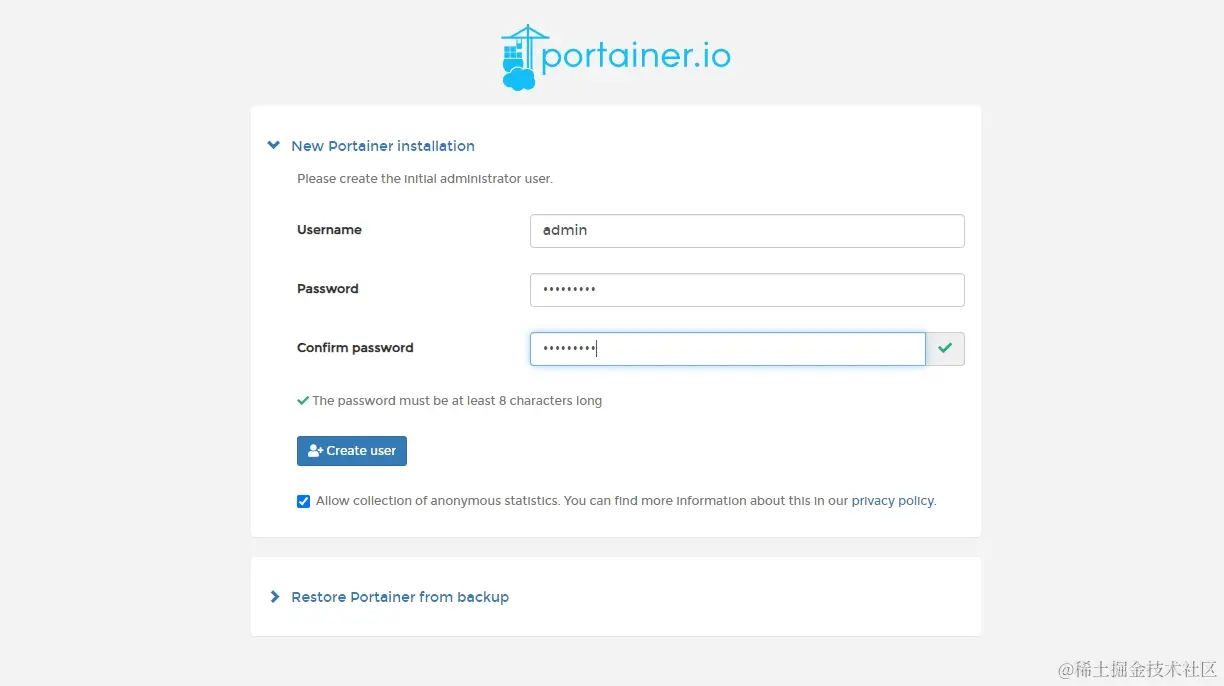Create the admin user
This screenshot has width=1224, height=686.
pyautogui.click(x=352, y=451)
